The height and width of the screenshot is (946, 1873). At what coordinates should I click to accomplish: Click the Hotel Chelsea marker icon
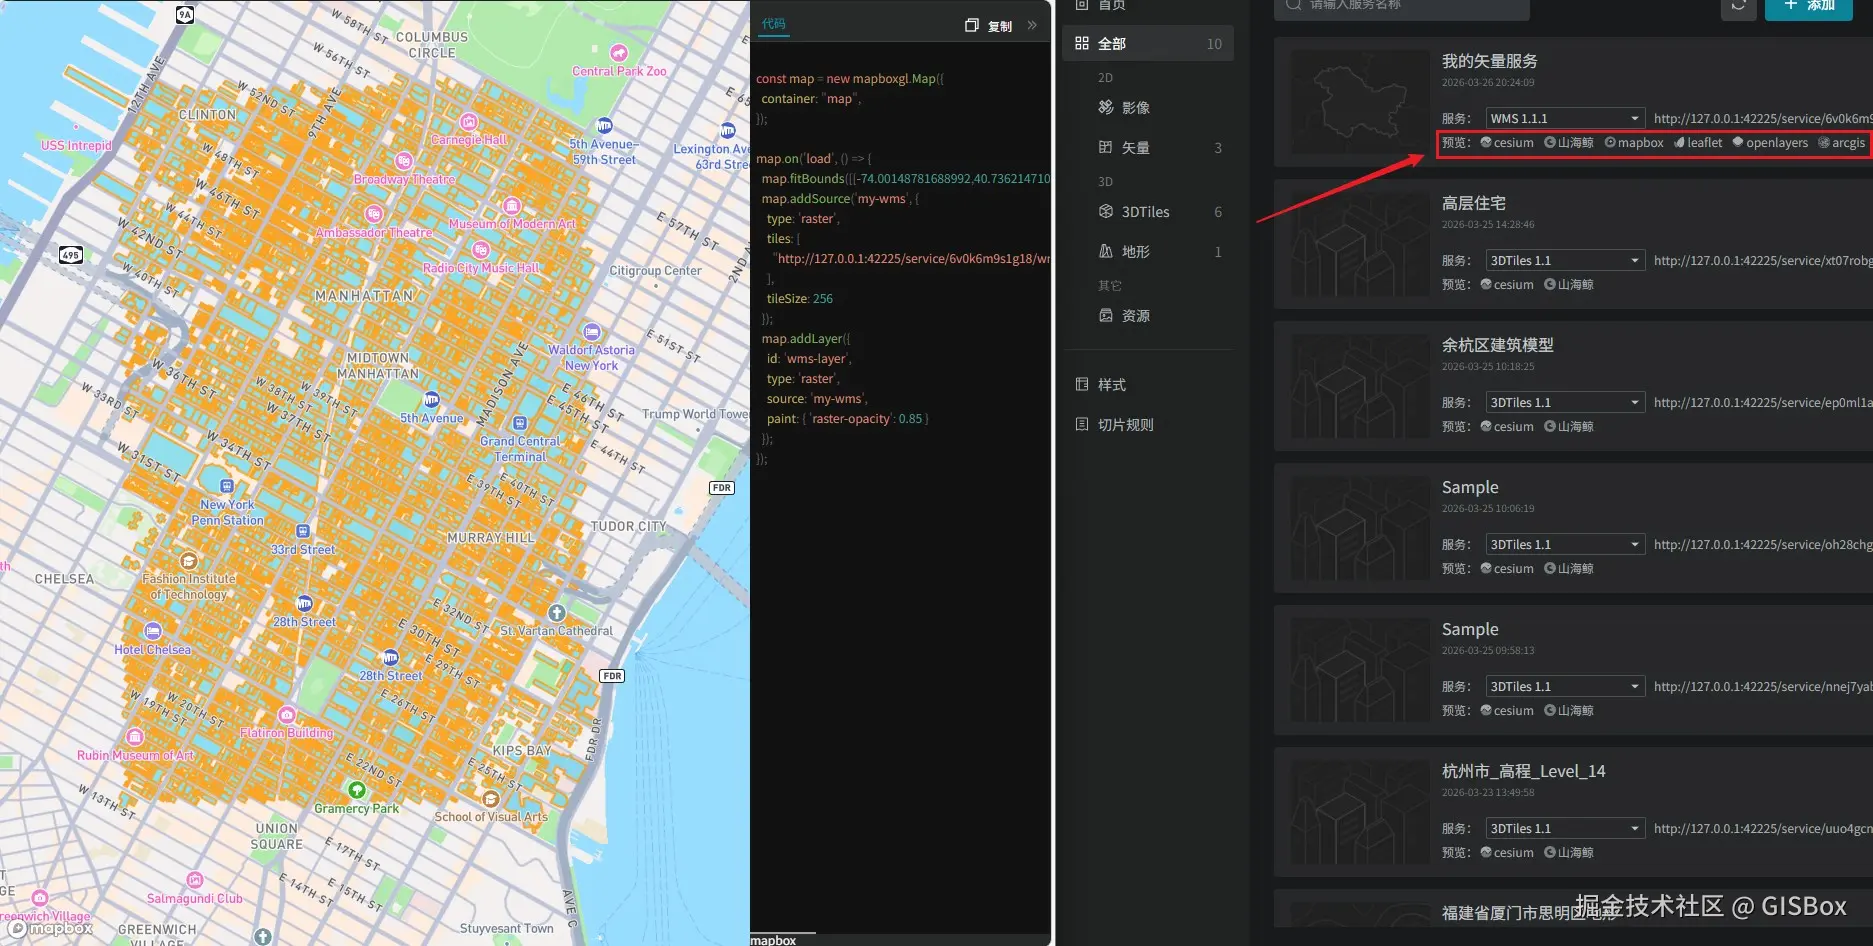pyautogui.click(x=153, y=631)
